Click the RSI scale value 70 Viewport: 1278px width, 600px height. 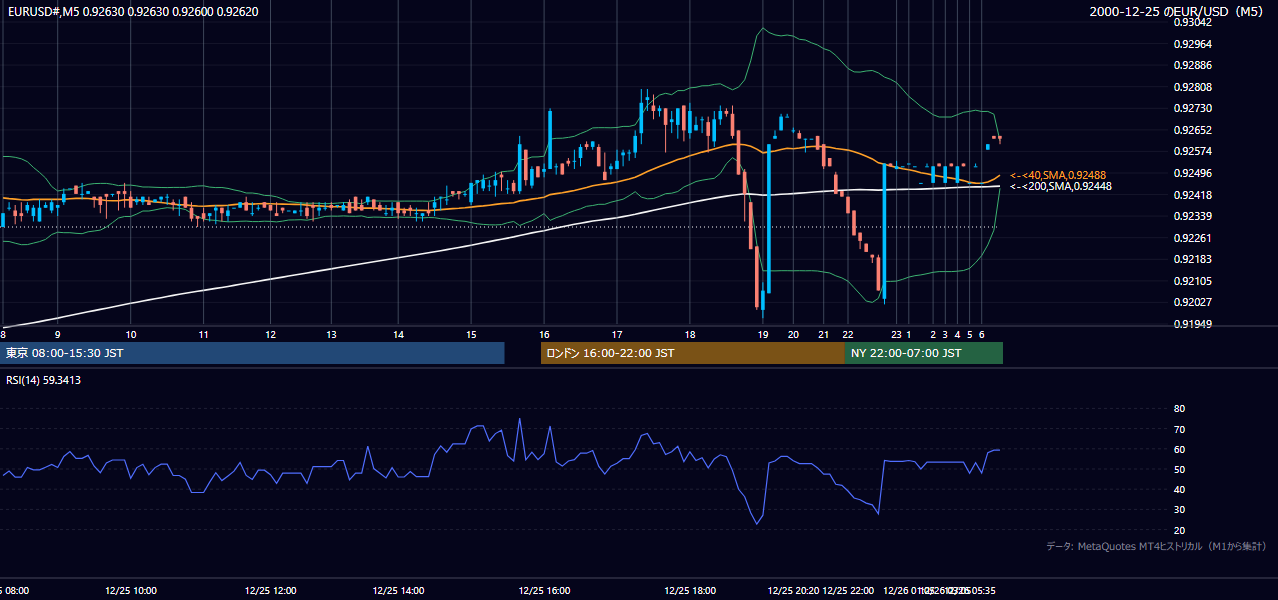coord(1179,429)
